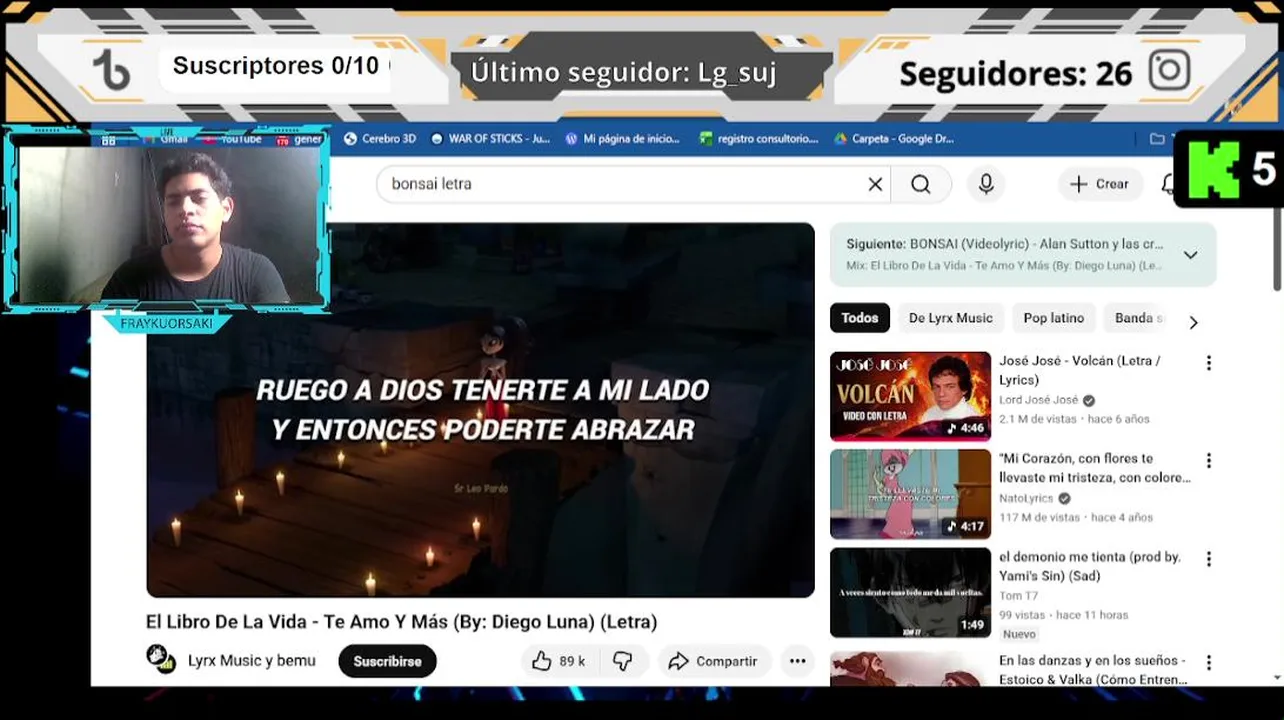The height and width of the screenshot is (720, 1284).
Task: Select the De Lyrx Music filter chip
Action: [x=950, y=318]
